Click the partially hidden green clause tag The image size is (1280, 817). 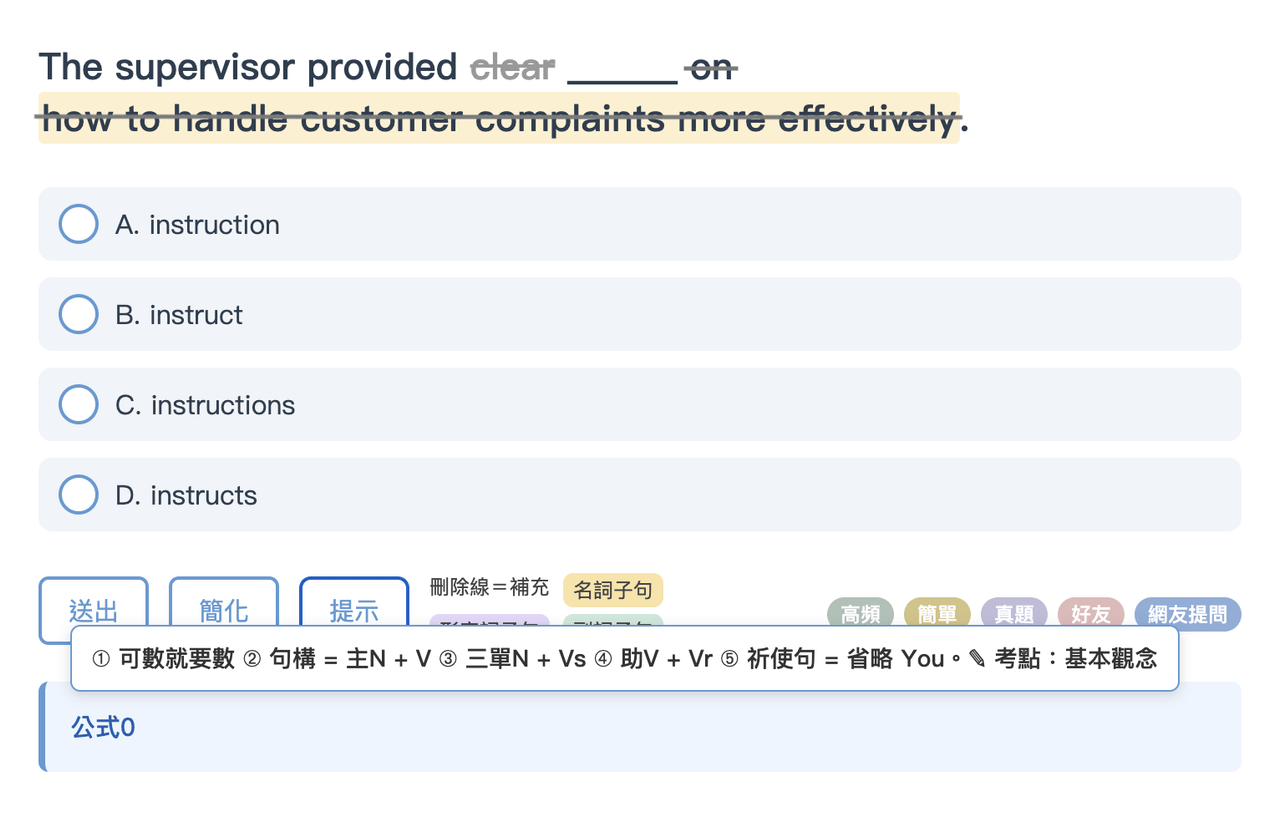point(612,621)
